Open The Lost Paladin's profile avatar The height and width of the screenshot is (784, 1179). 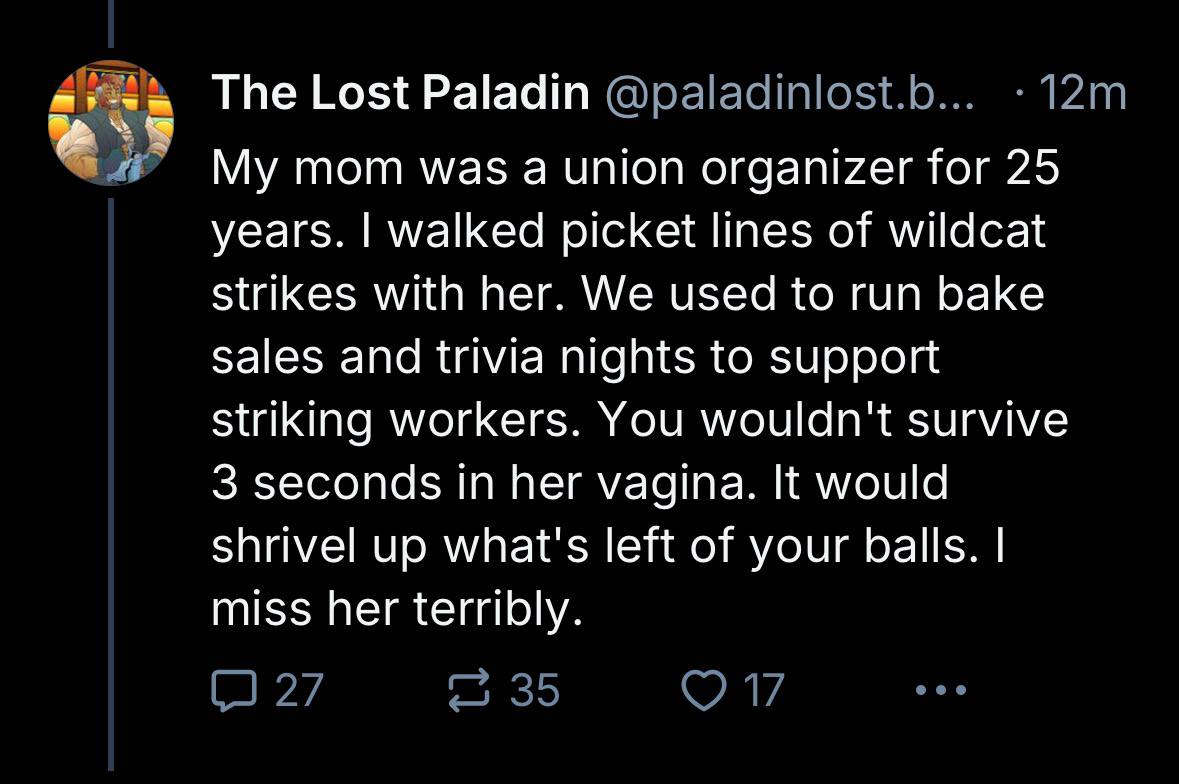coord(111,122)
